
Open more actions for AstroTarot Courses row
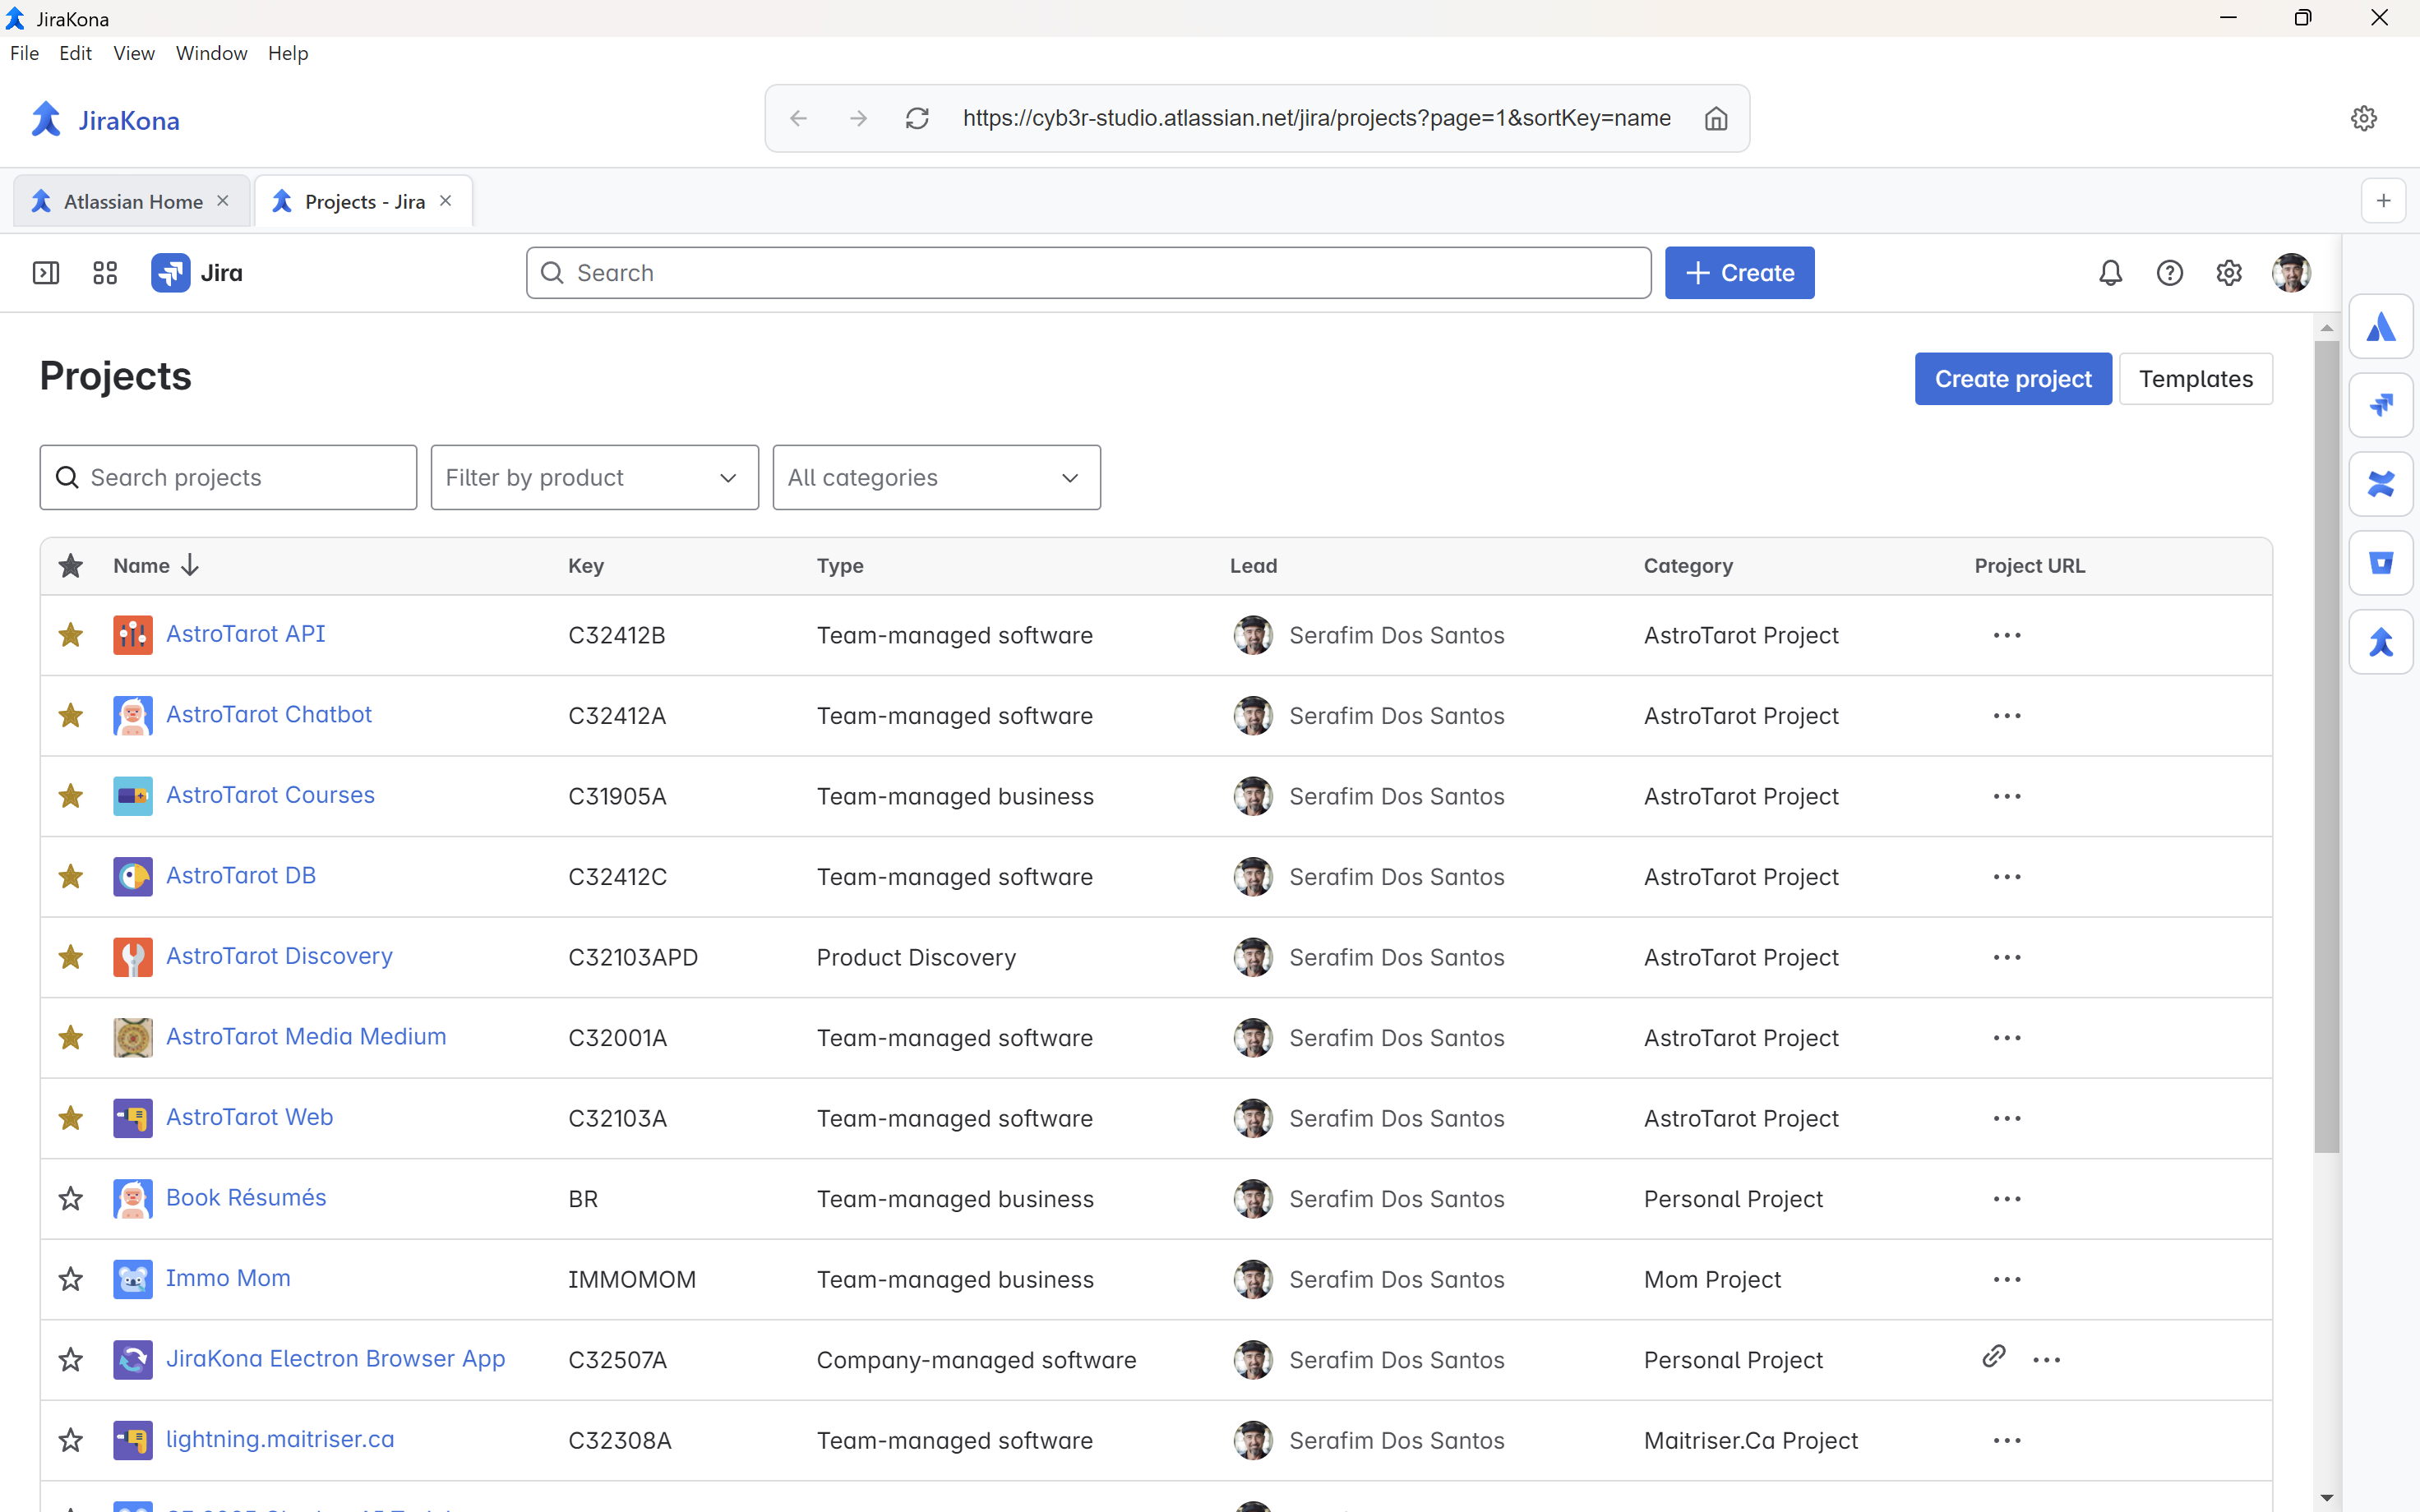[x=2006, y=796]
